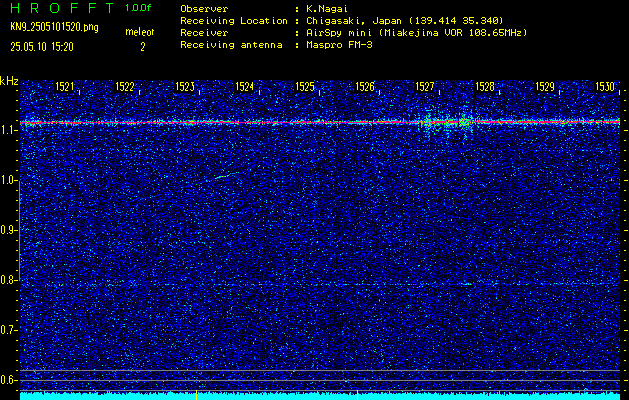Click the Receiver field label

coord(204,32)
